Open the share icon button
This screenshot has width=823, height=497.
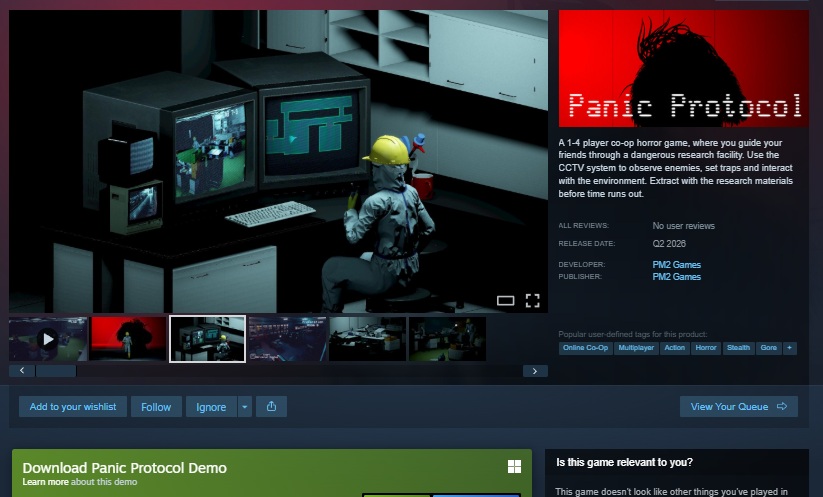click(271, 407)
